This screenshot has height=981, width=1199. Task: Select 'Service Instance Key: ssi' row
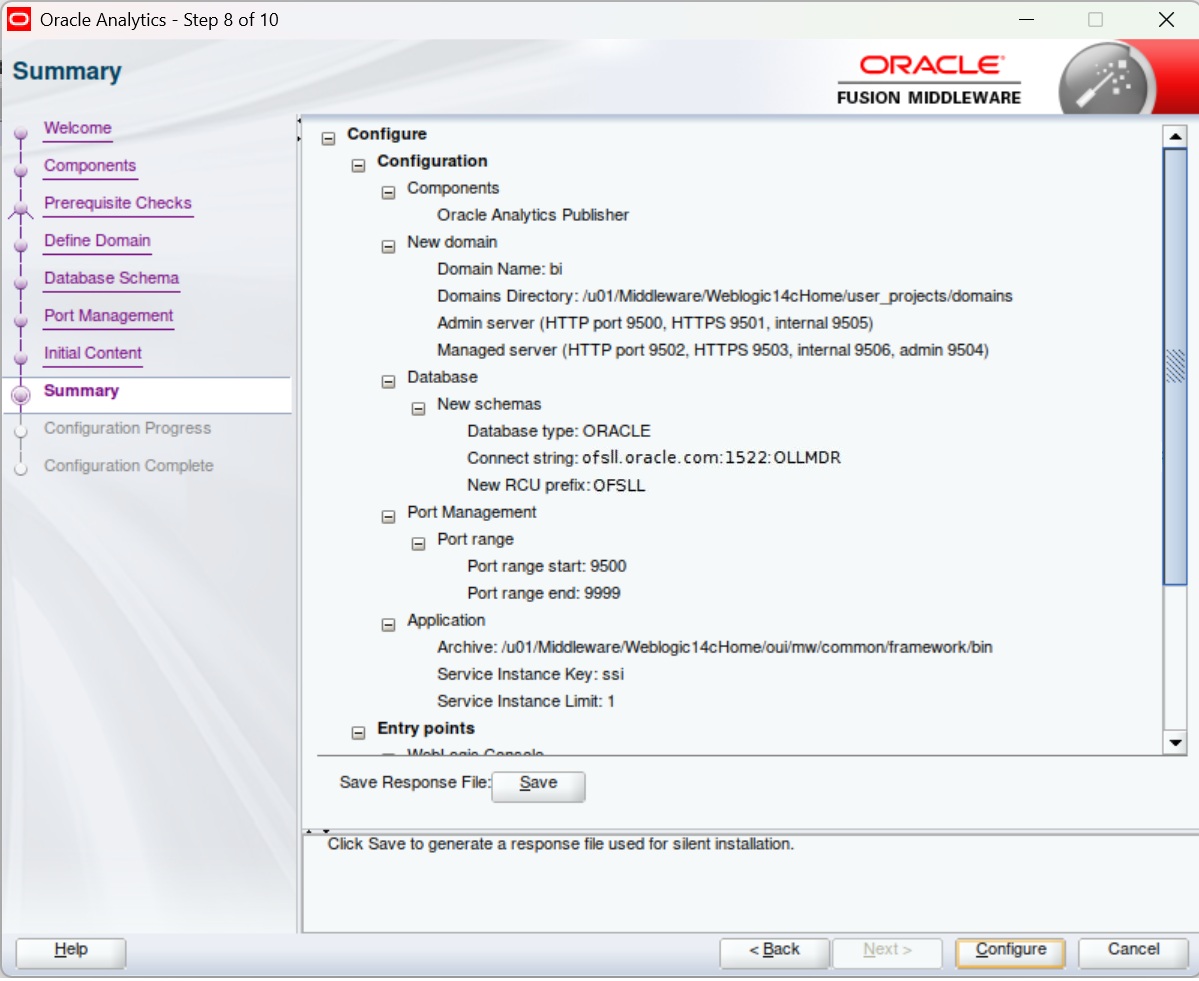(530, 674)
